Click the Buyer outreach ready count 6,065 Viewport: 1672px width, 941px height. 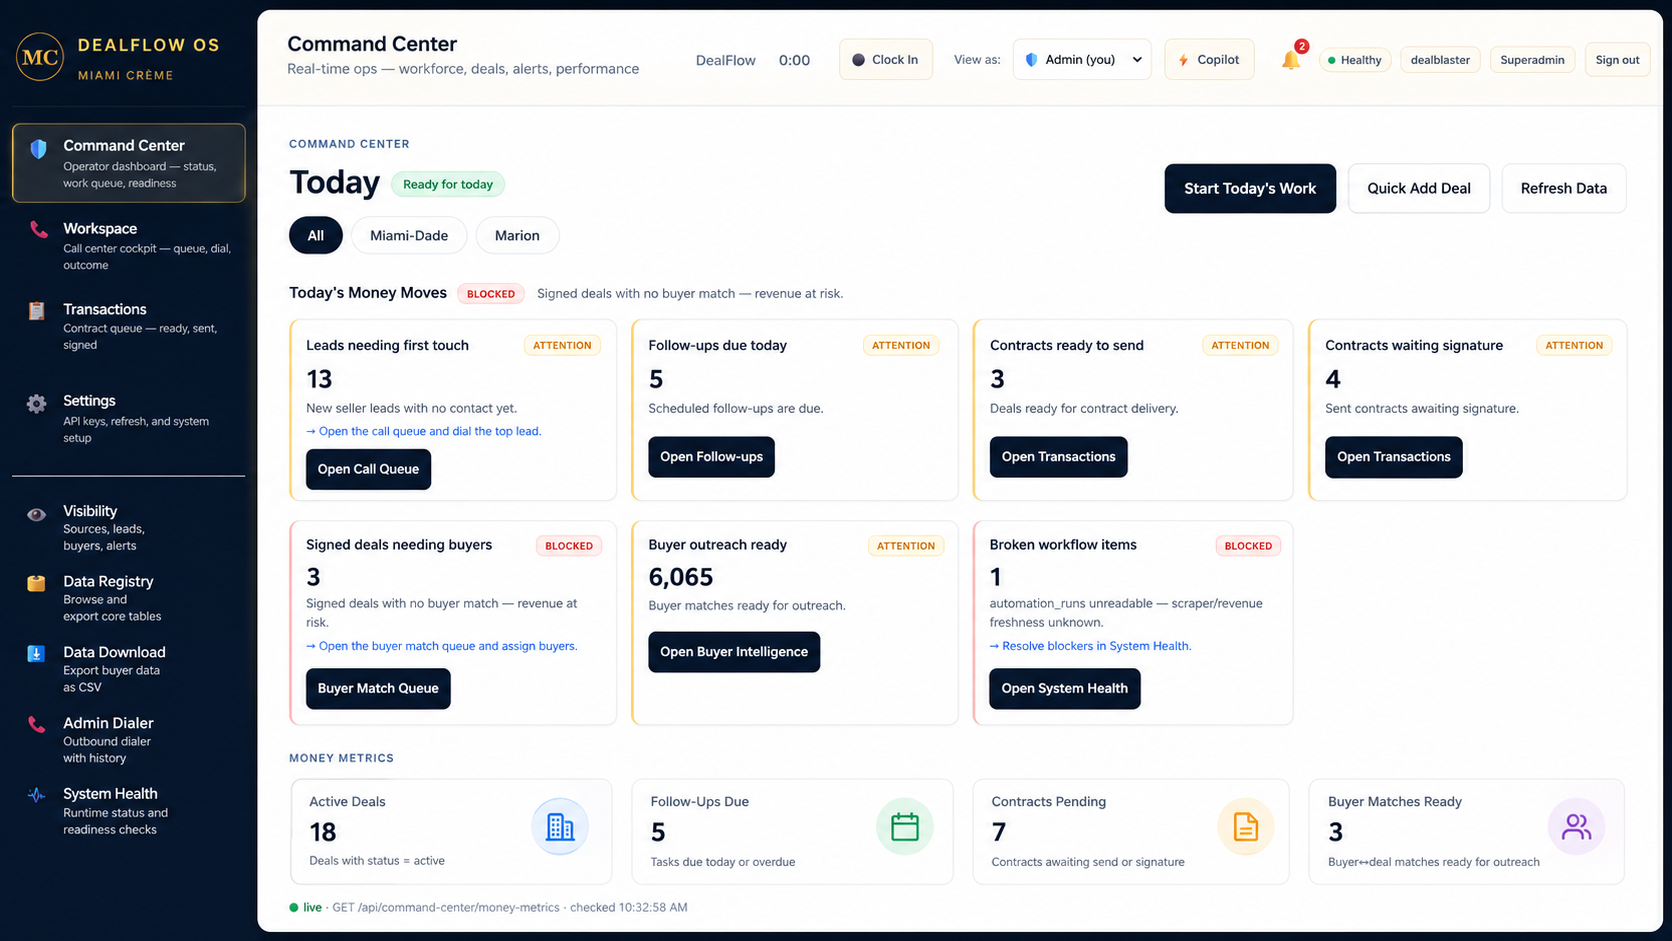pos(680,577)
